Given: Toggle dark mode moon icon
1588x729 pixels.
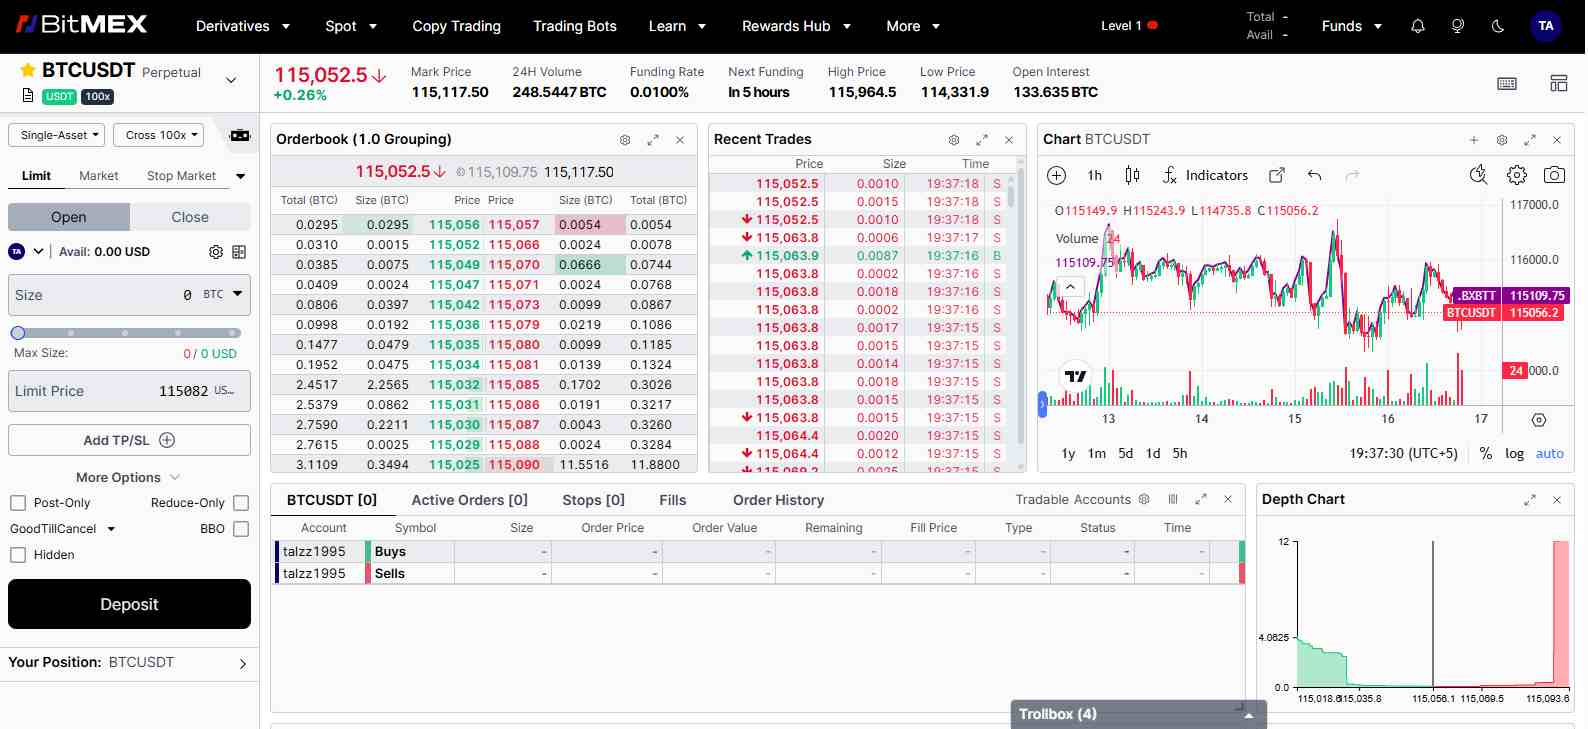Looking at the screenshot, I should click(x=1497, y=26).
